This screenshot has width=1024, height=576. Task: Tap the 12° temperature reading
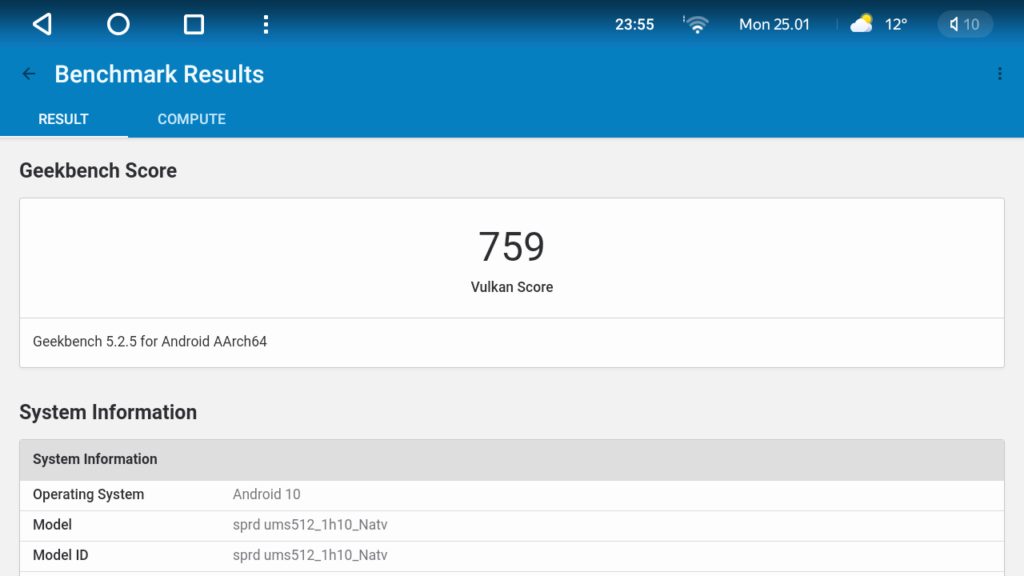click(x=896, y=24)
